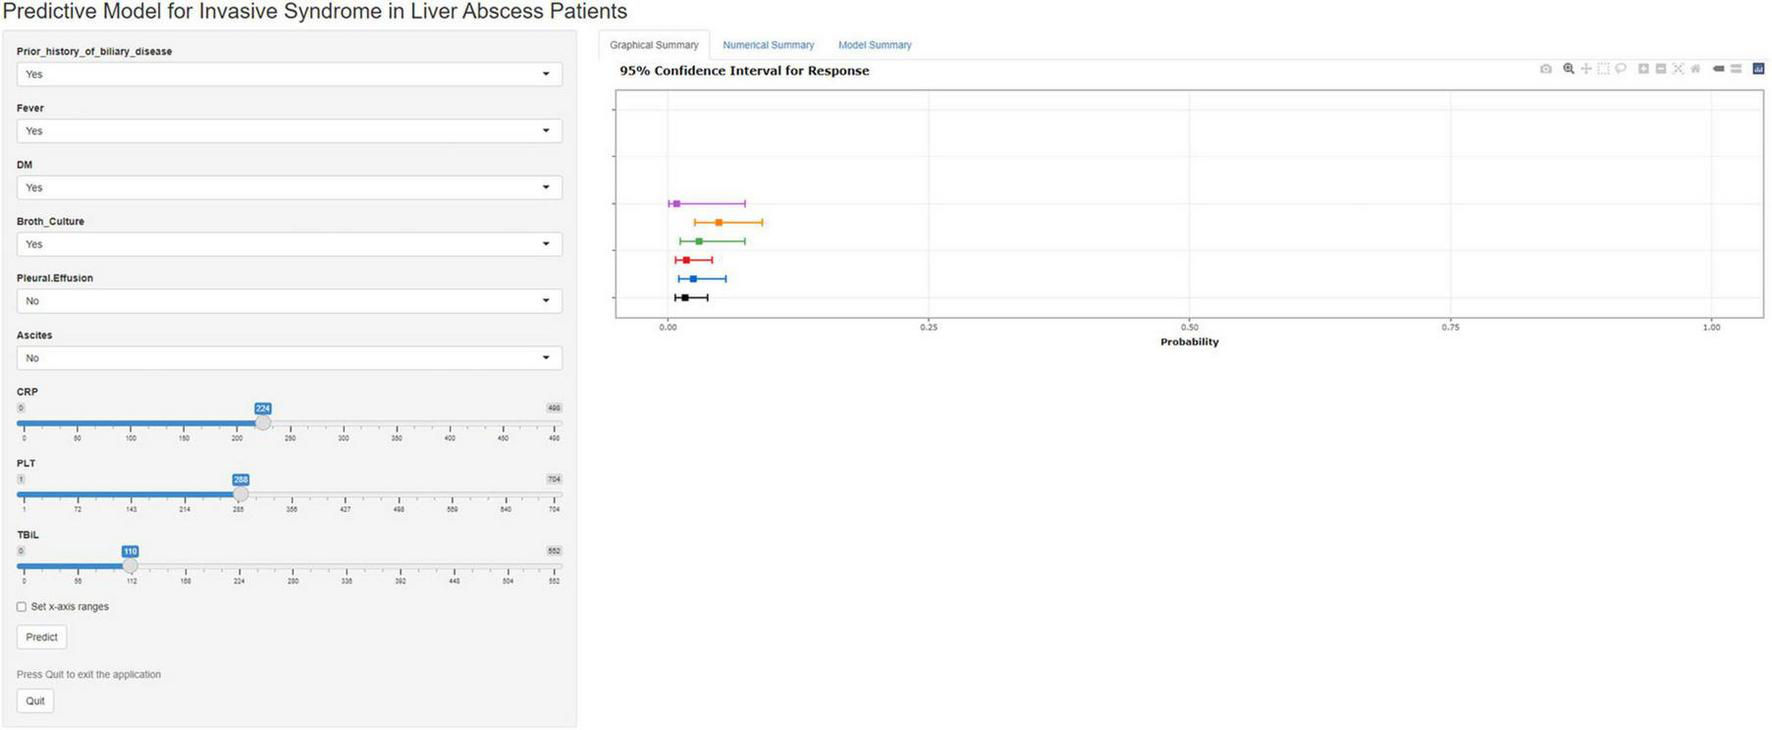Compare data on hover icon
Image resolution: width=1772 pixels, height=730 pixels.
(x=1736, y=69)
